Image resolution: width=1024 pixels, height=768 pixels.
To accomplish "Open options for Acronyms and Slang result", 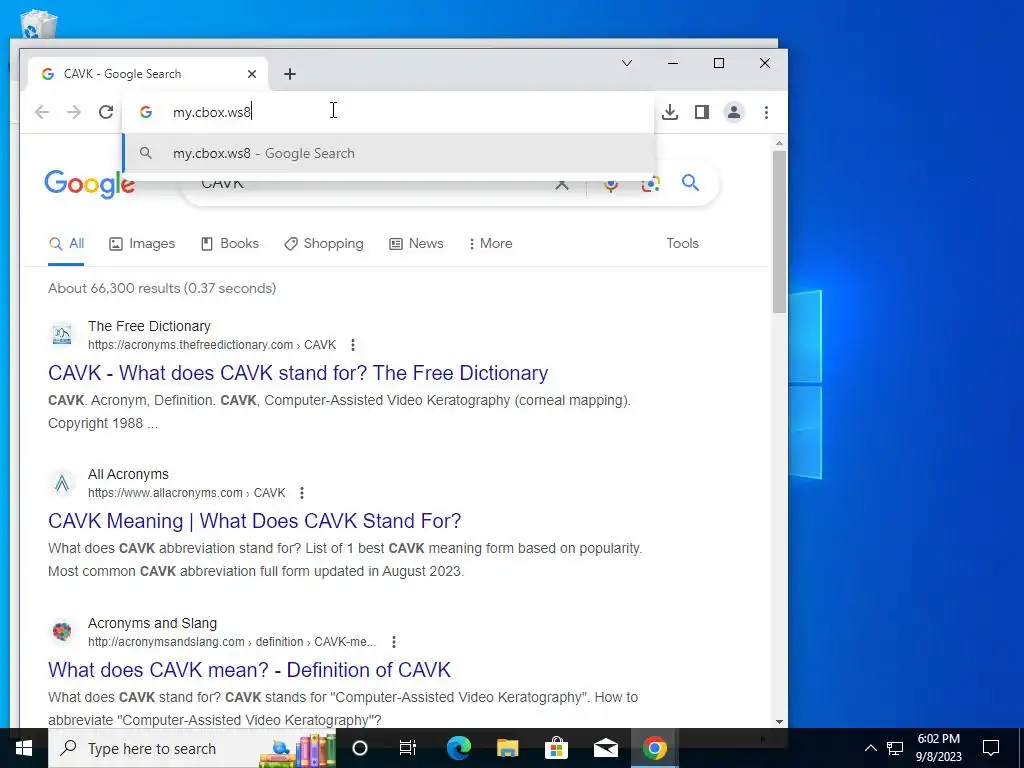I will point(394,642).
